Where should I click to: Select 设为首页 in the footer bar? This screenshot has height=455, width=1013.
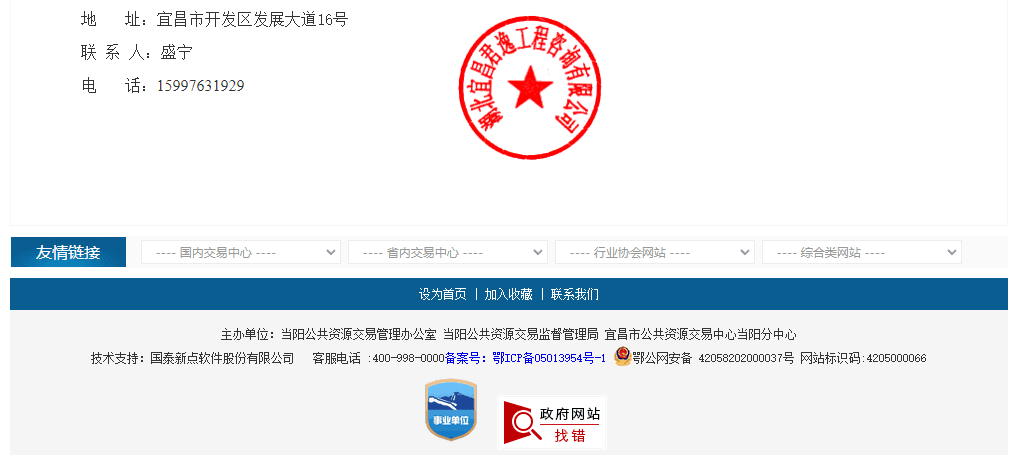[x=442, y=294]
